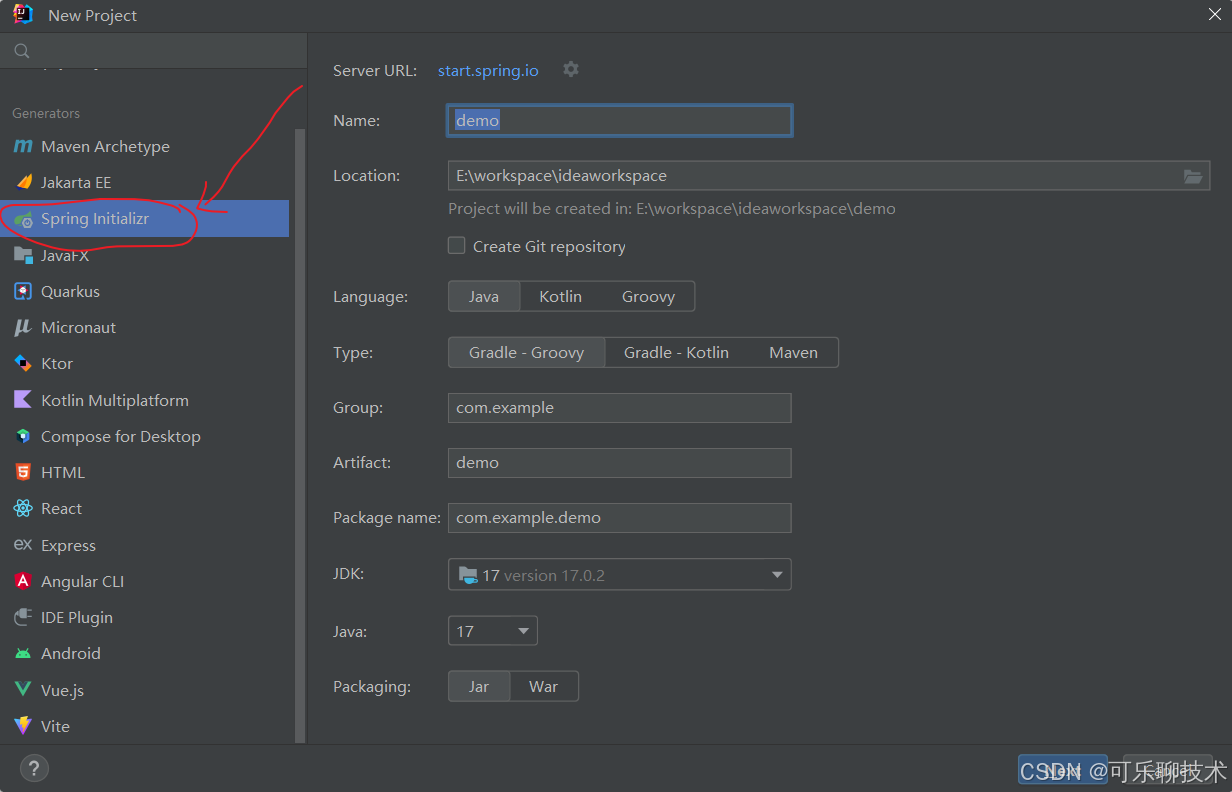
Task: Select the Quarkus logo icon
Action: point(23,291)
